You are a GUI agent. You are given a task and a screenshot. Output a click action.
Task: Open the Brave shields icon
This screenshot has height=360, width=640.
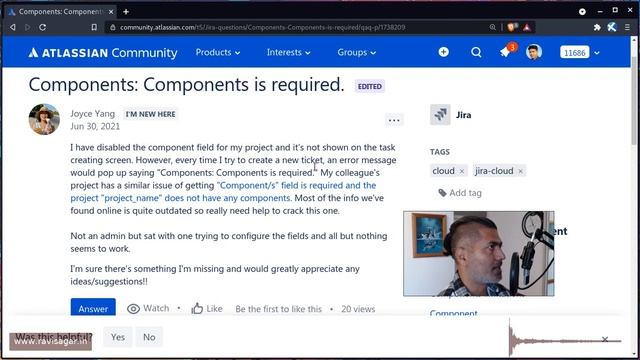click(x=512, y=27)
